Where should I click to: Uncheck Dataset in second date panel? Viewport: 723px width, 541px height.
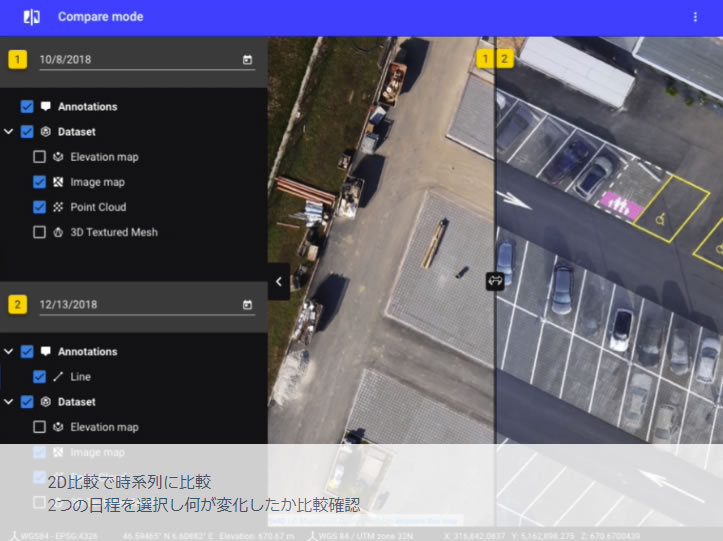(x=27, y=402)
